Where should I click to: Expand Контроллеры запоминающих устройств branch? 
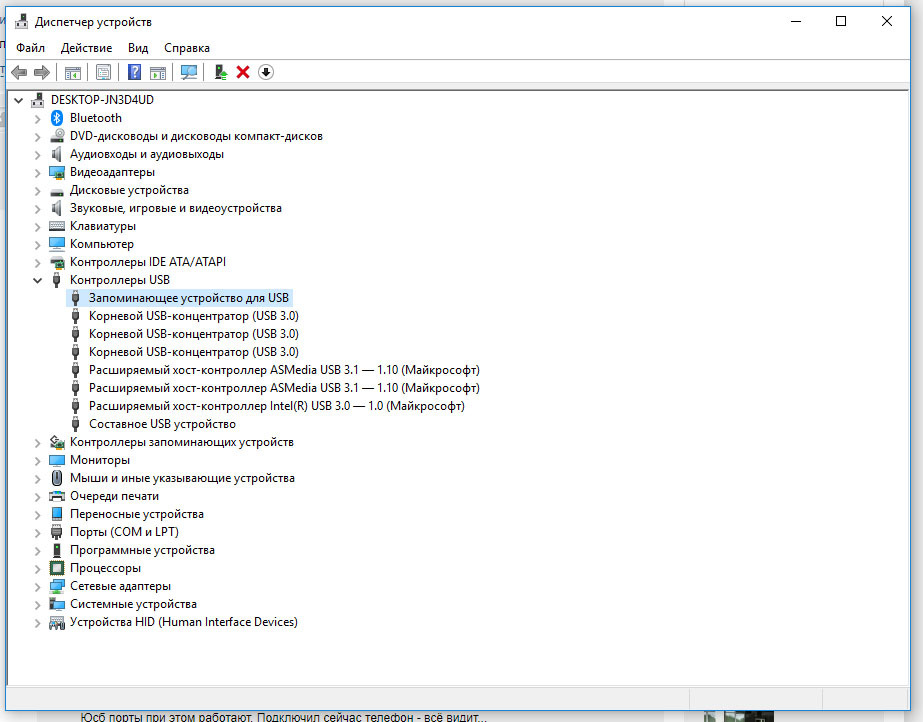pos(38,442)
